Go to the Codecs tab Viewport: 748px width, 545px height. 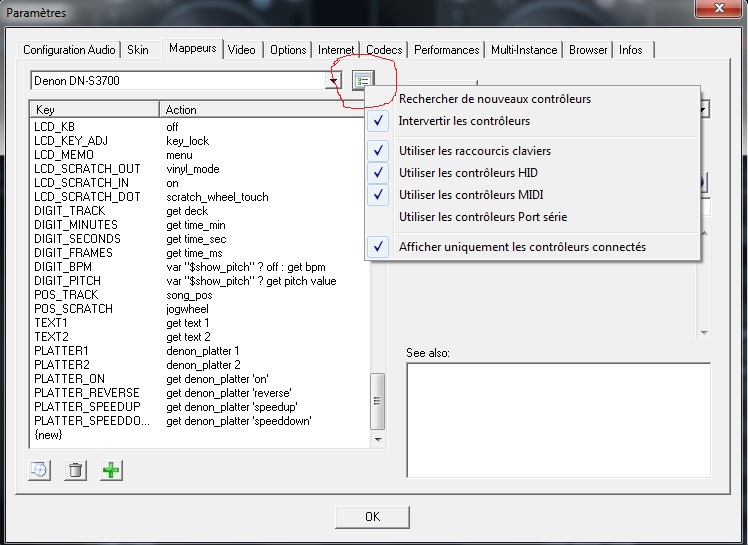[x=384, y=50]
